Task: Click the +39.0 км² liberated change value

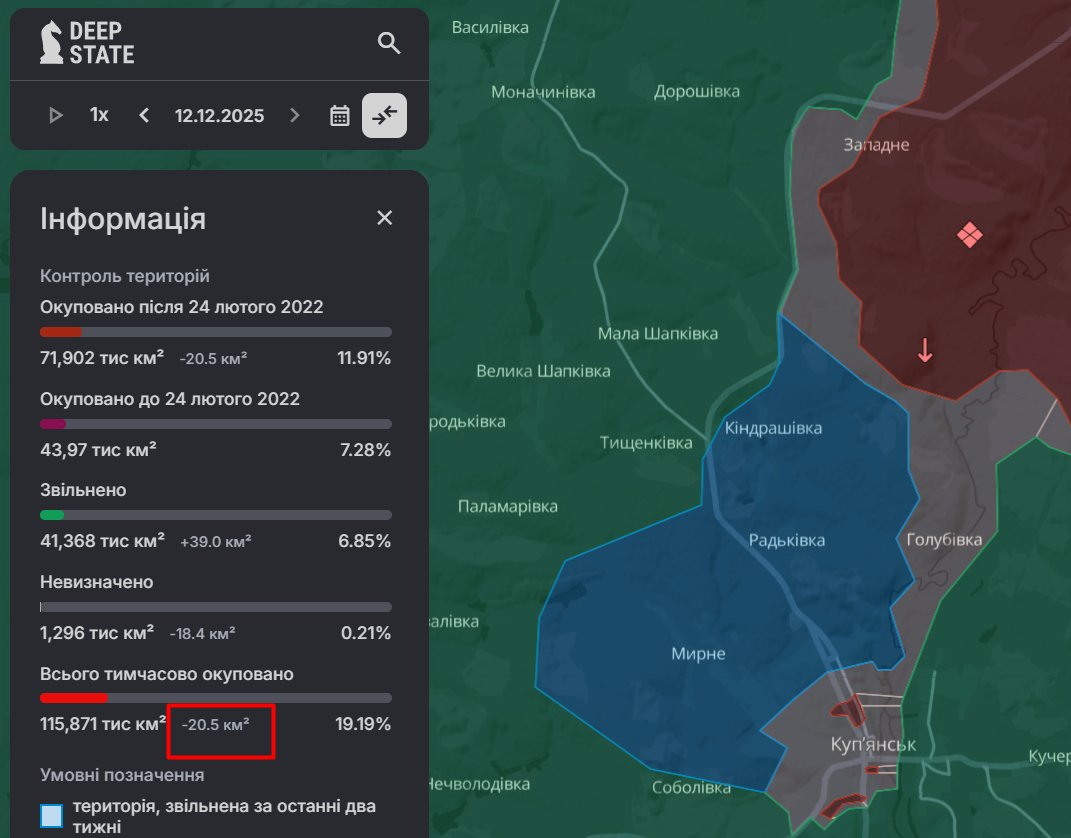Action: click(216, 542)
